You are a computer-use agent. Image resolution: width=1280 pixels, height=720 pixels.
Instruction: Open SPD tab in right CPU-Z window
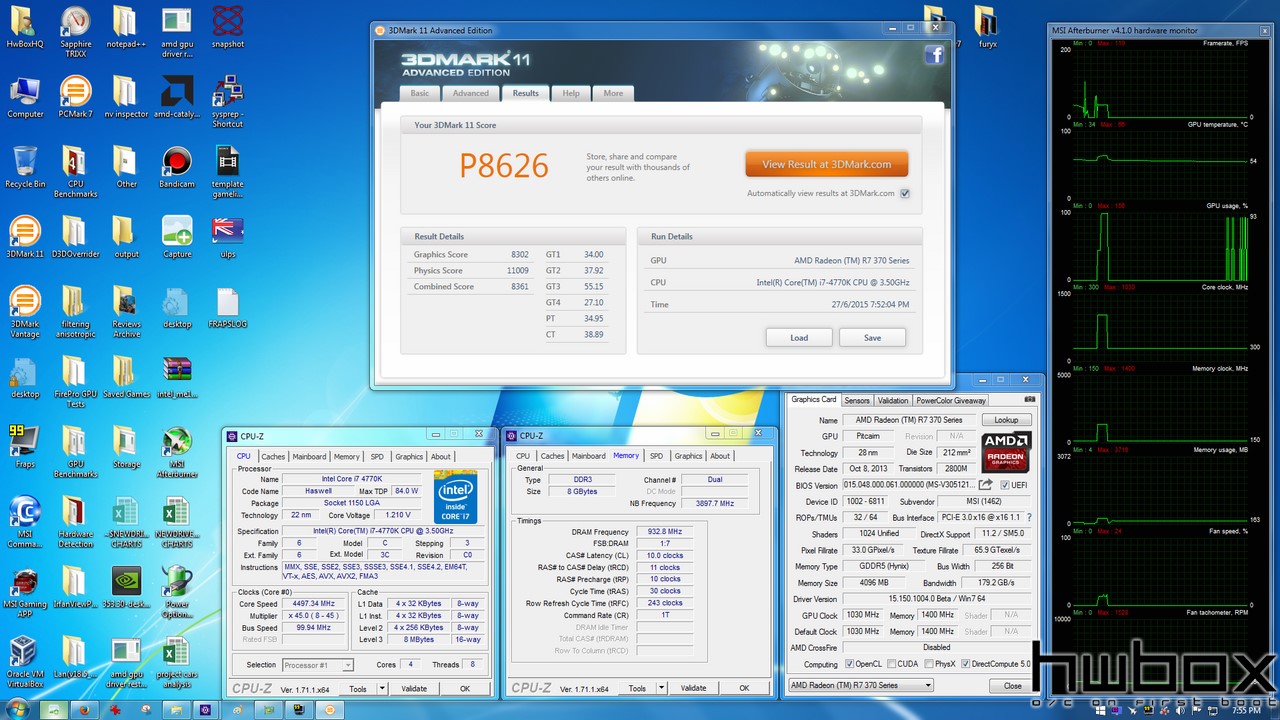point(656,456)
